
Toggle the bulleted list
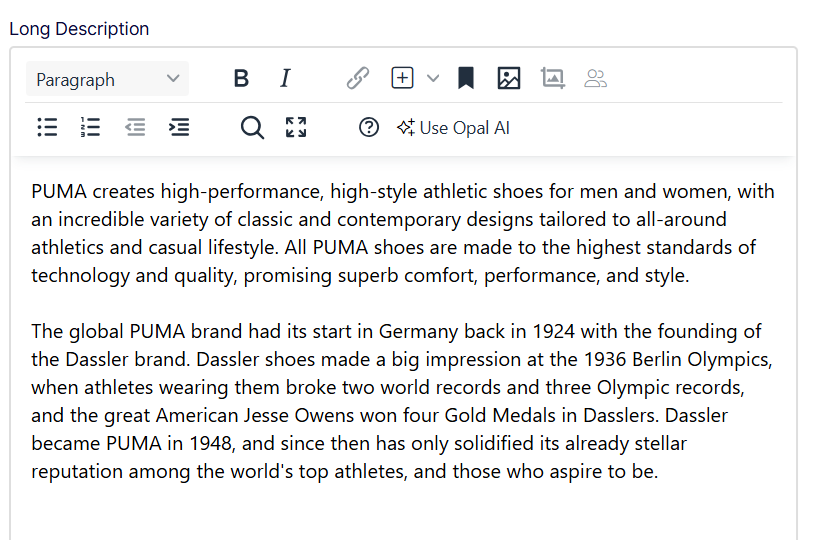[47, 127]
